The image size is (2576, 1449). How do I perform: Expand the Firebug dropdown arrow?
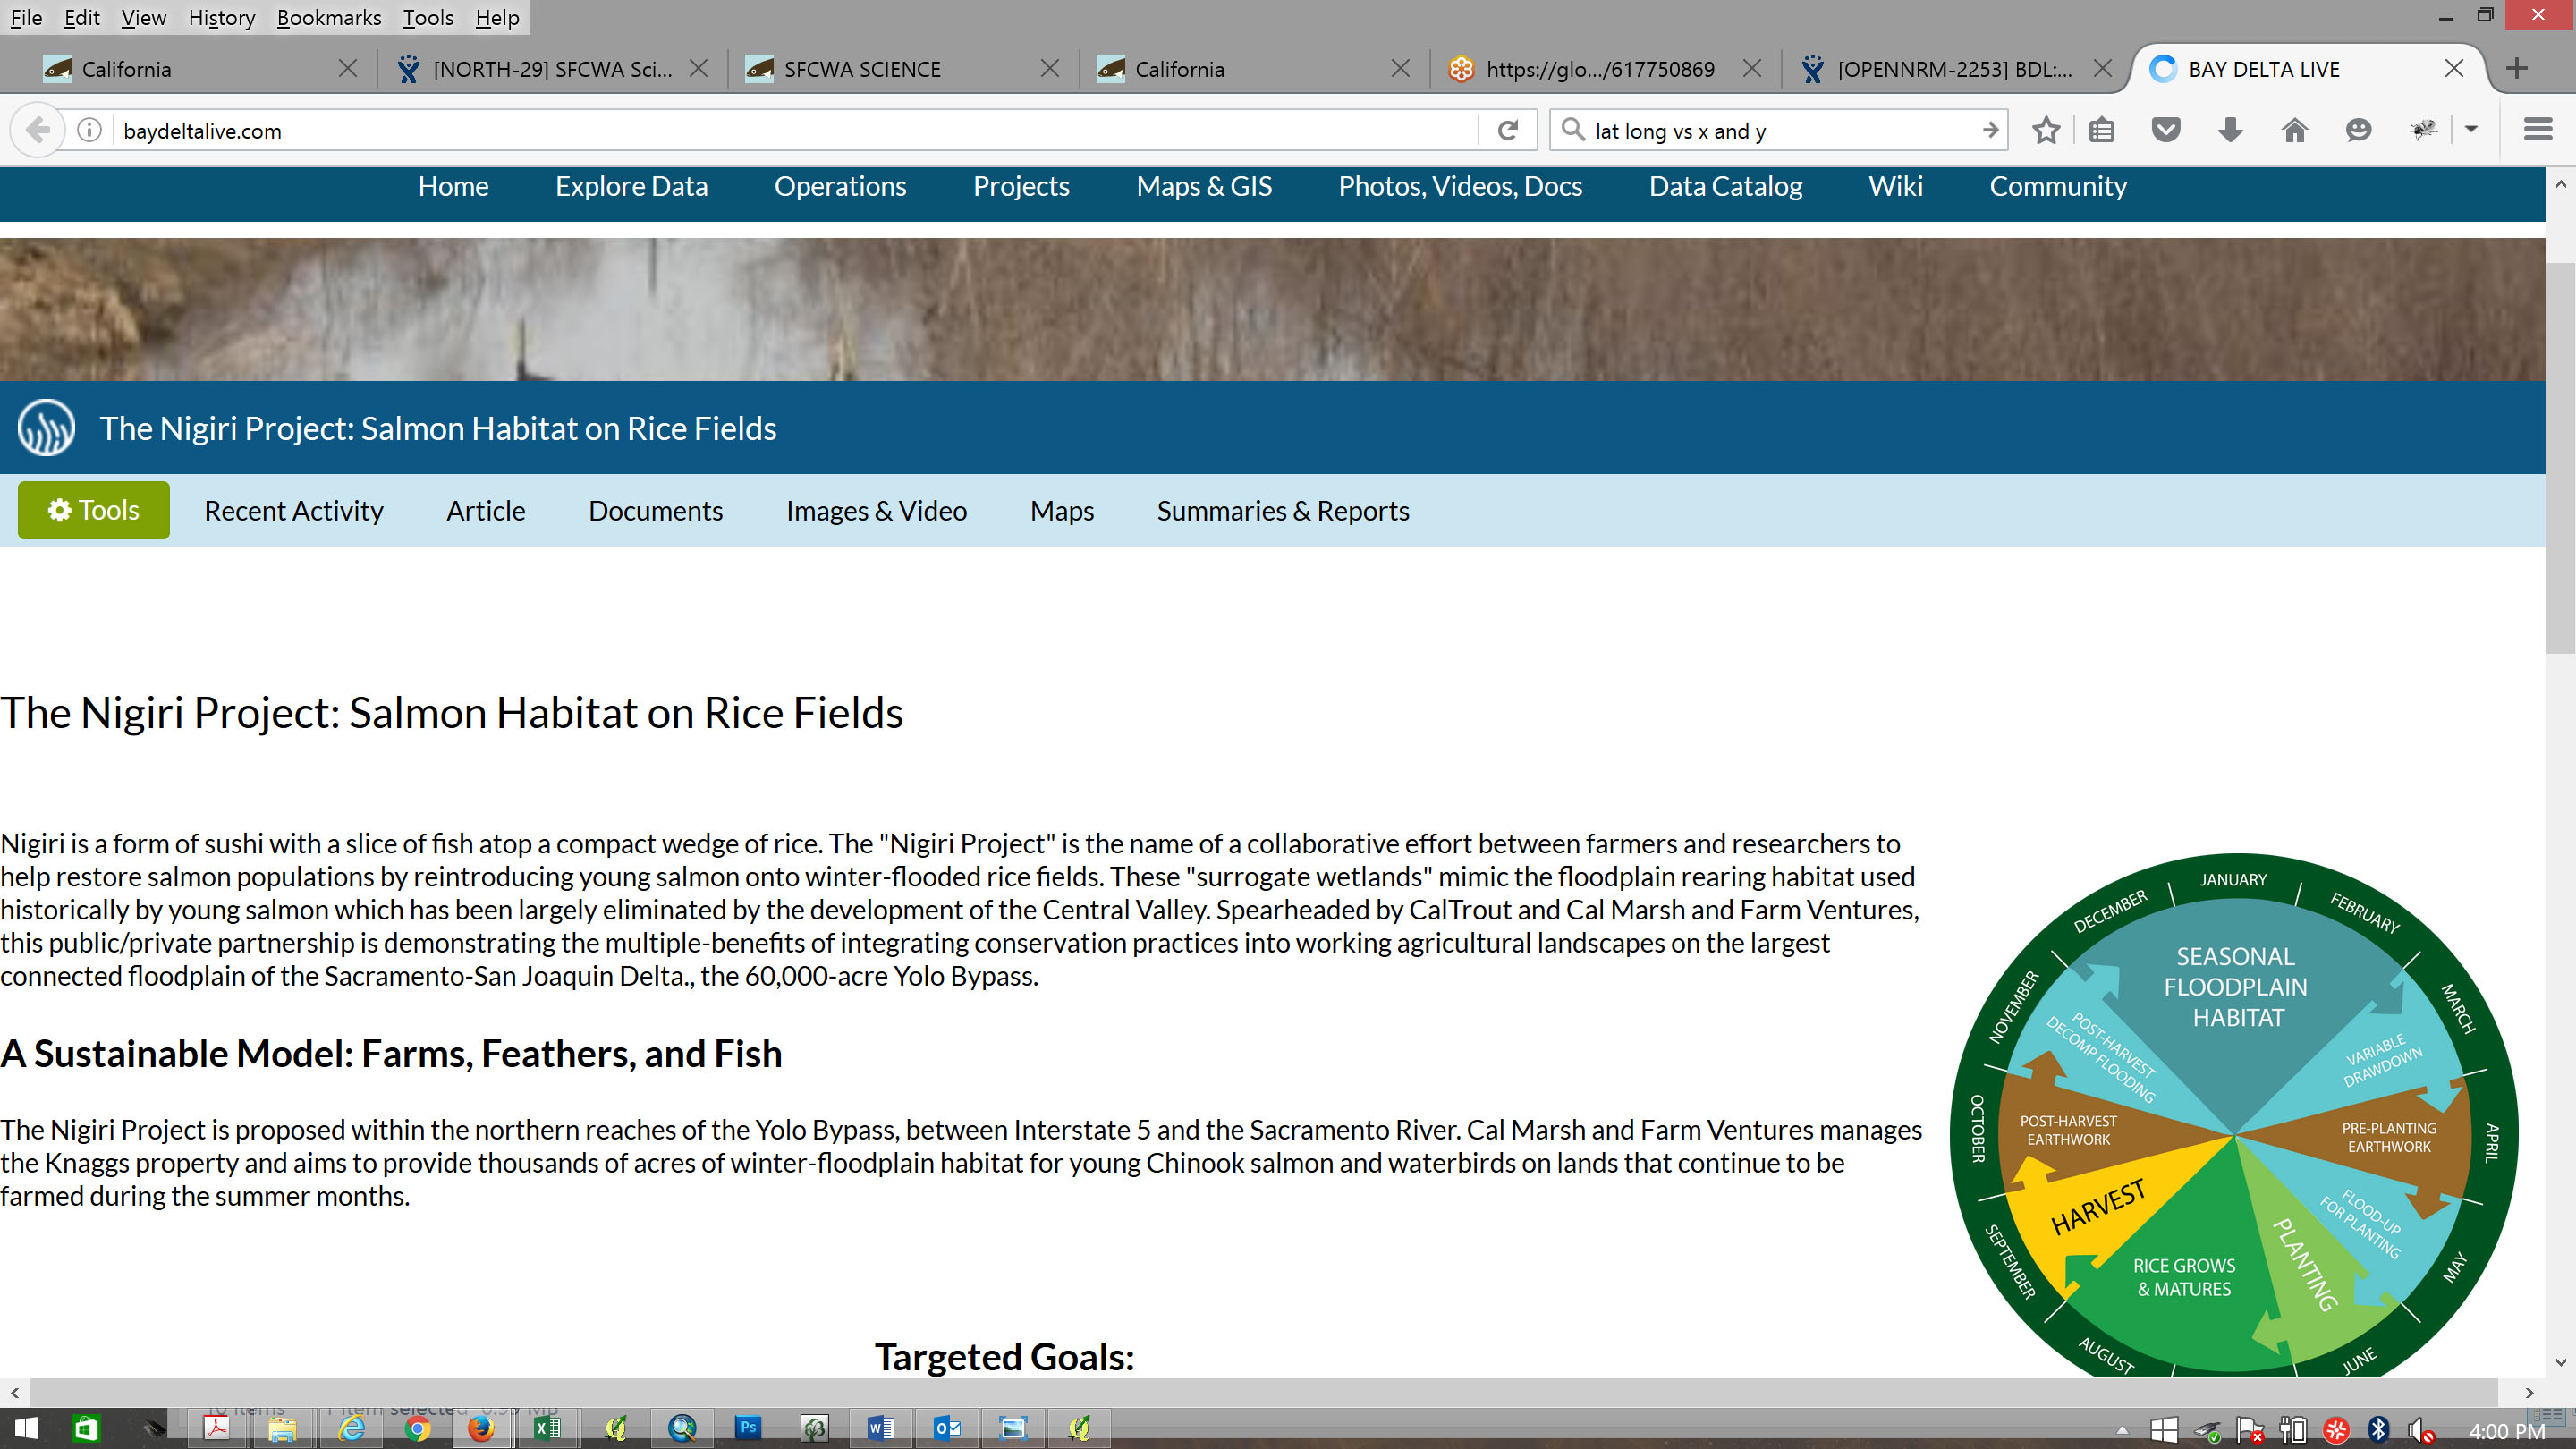tap(2471, 130)
